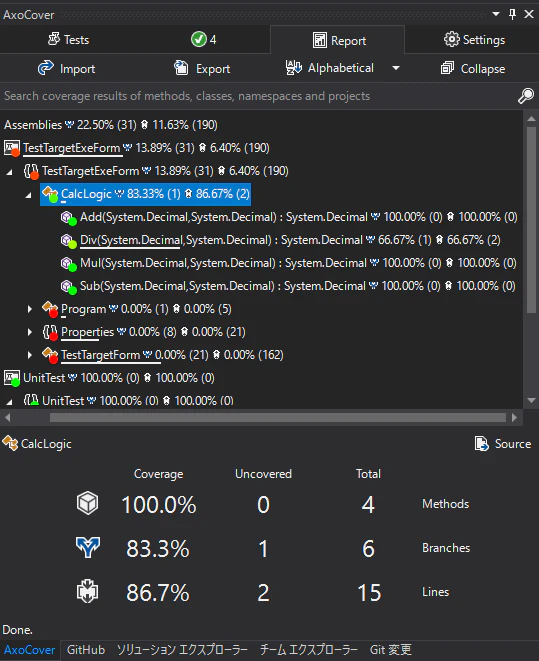Select the TestTargetExeForm assembly row
Viewport: 539px width, 661px height.
click(137, 148)
